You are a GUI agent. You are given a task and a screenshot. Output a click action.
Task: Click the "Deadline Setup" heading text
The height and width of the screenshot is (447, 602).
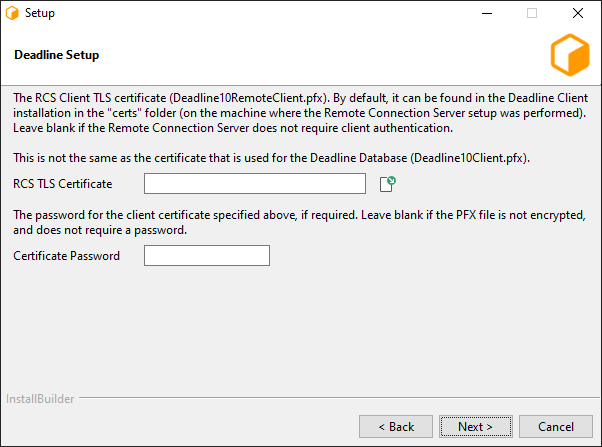[x=57, y=55]
